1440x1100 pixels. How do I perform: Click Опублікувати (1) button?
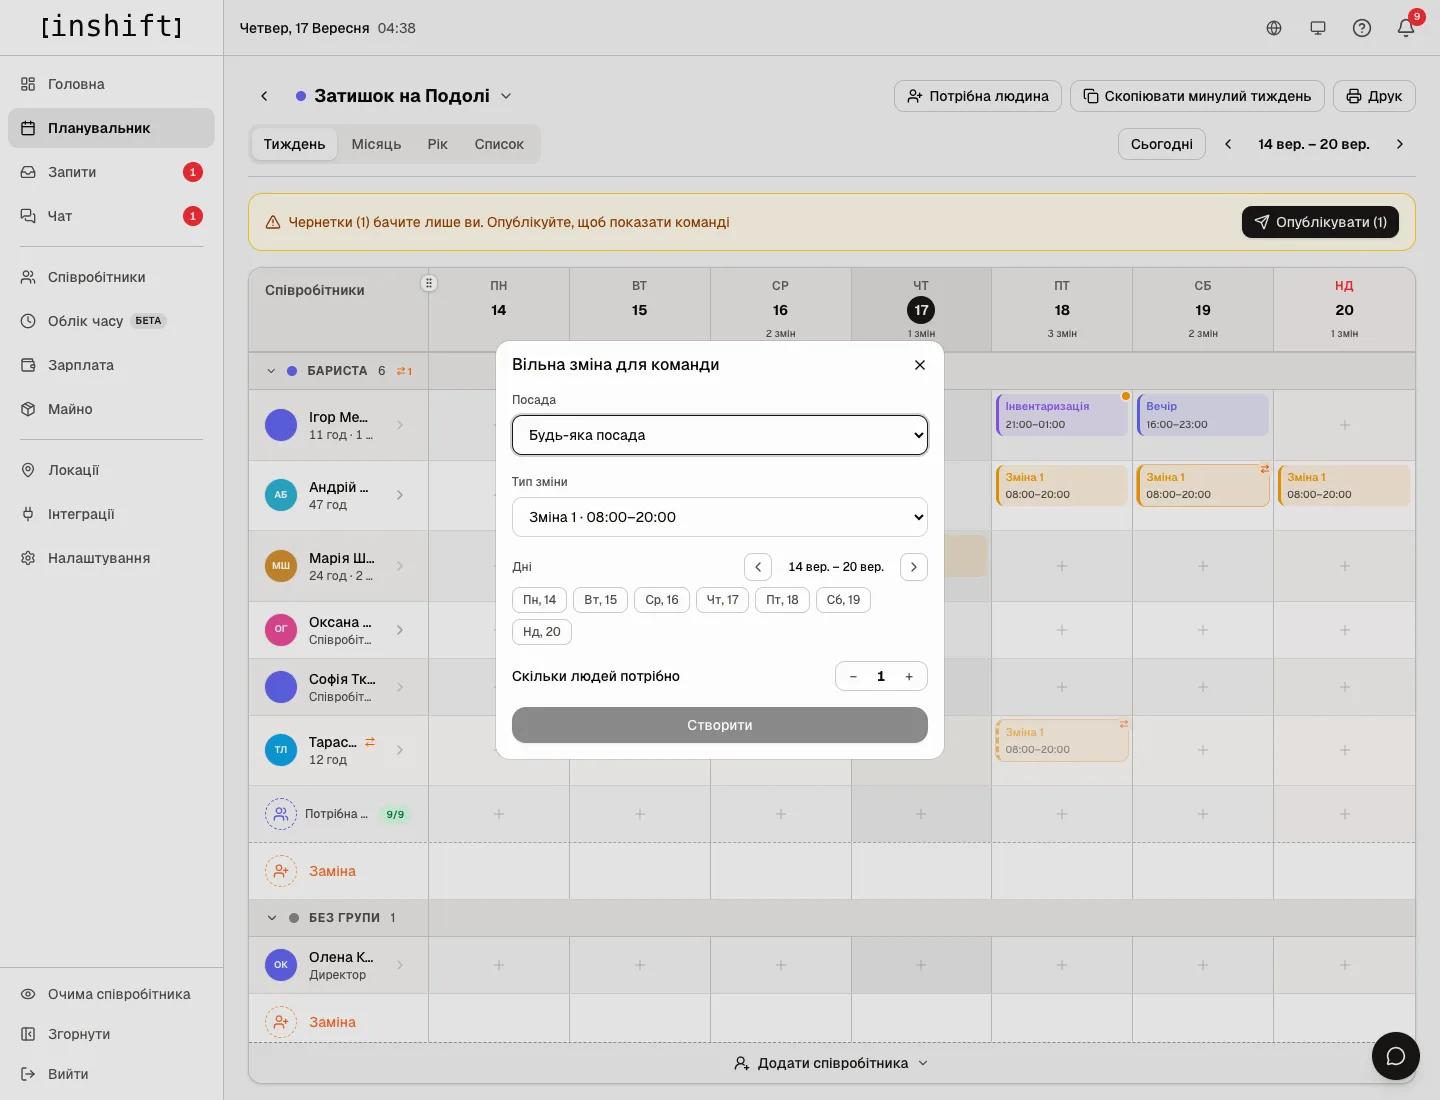click(1320, 222)
